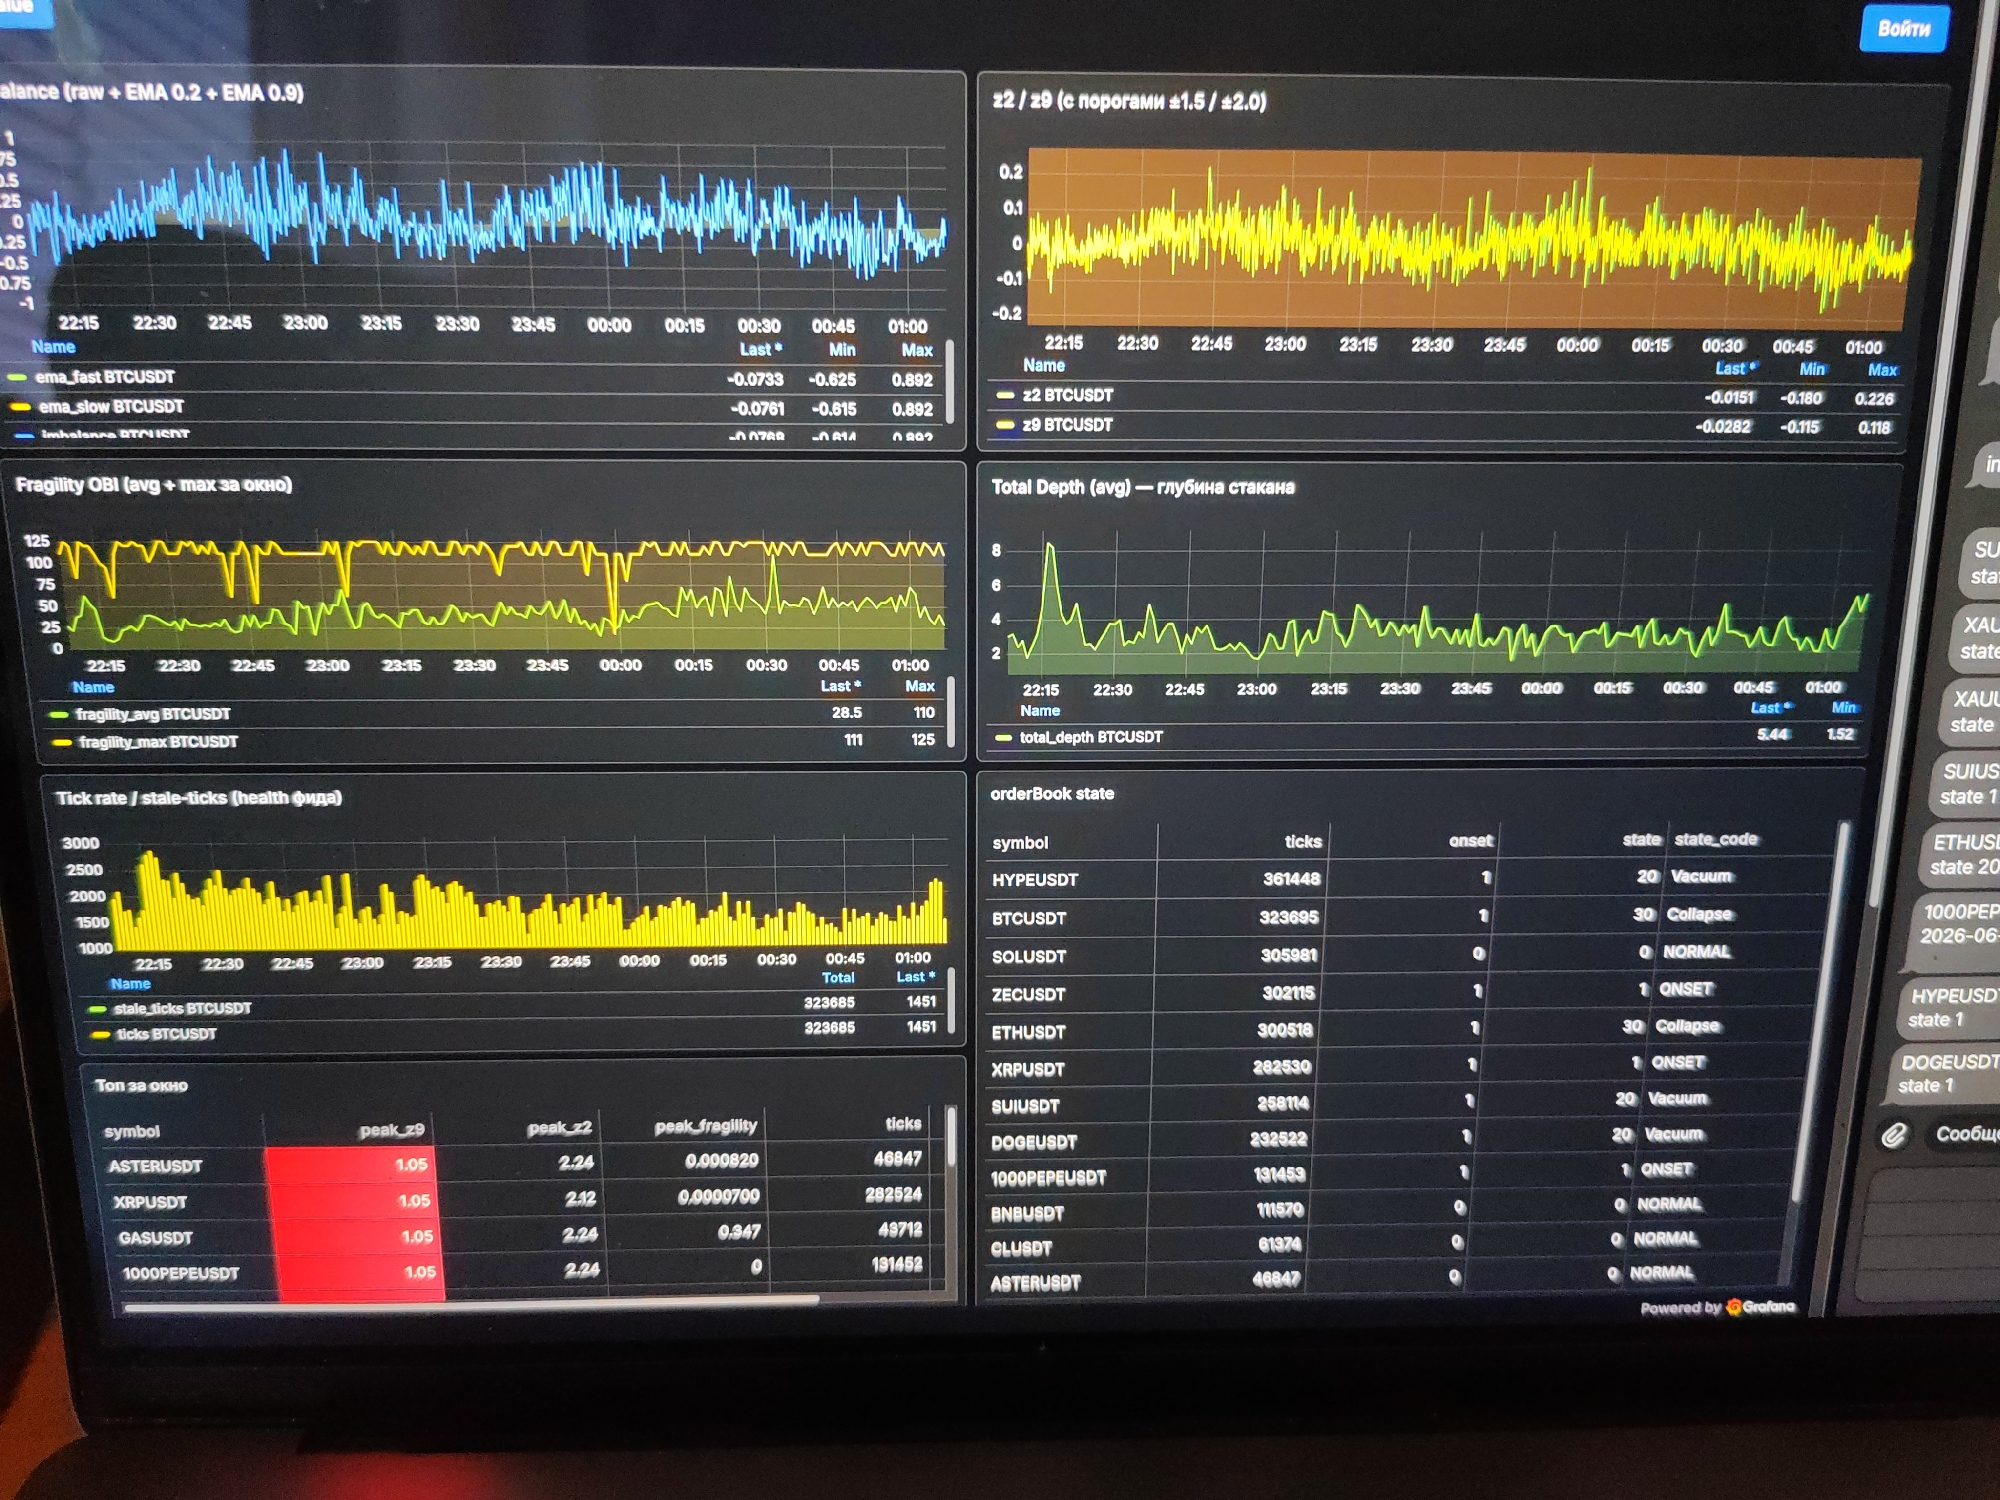Image resolution: width=2000 pixels, height=1500 pixels.
Task: Click the yellow color marker beside fragility_max BTCUSDT
Action: pyautogui.click(x=62, y=743)
